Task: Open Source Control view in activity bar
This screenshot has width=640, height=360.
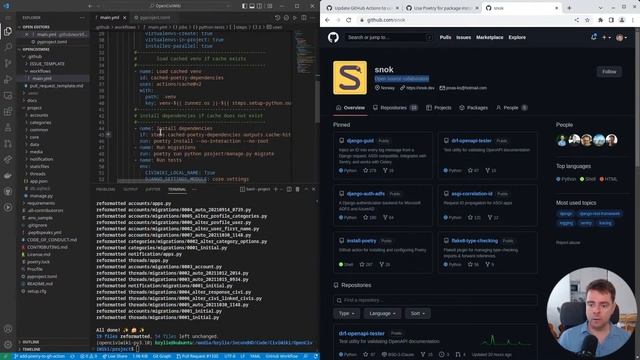Action: 8,63
